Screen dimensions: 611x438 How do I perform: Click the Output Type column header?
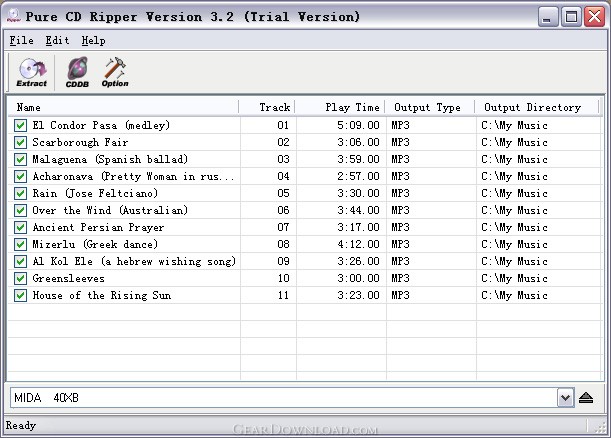pos(430,107)
